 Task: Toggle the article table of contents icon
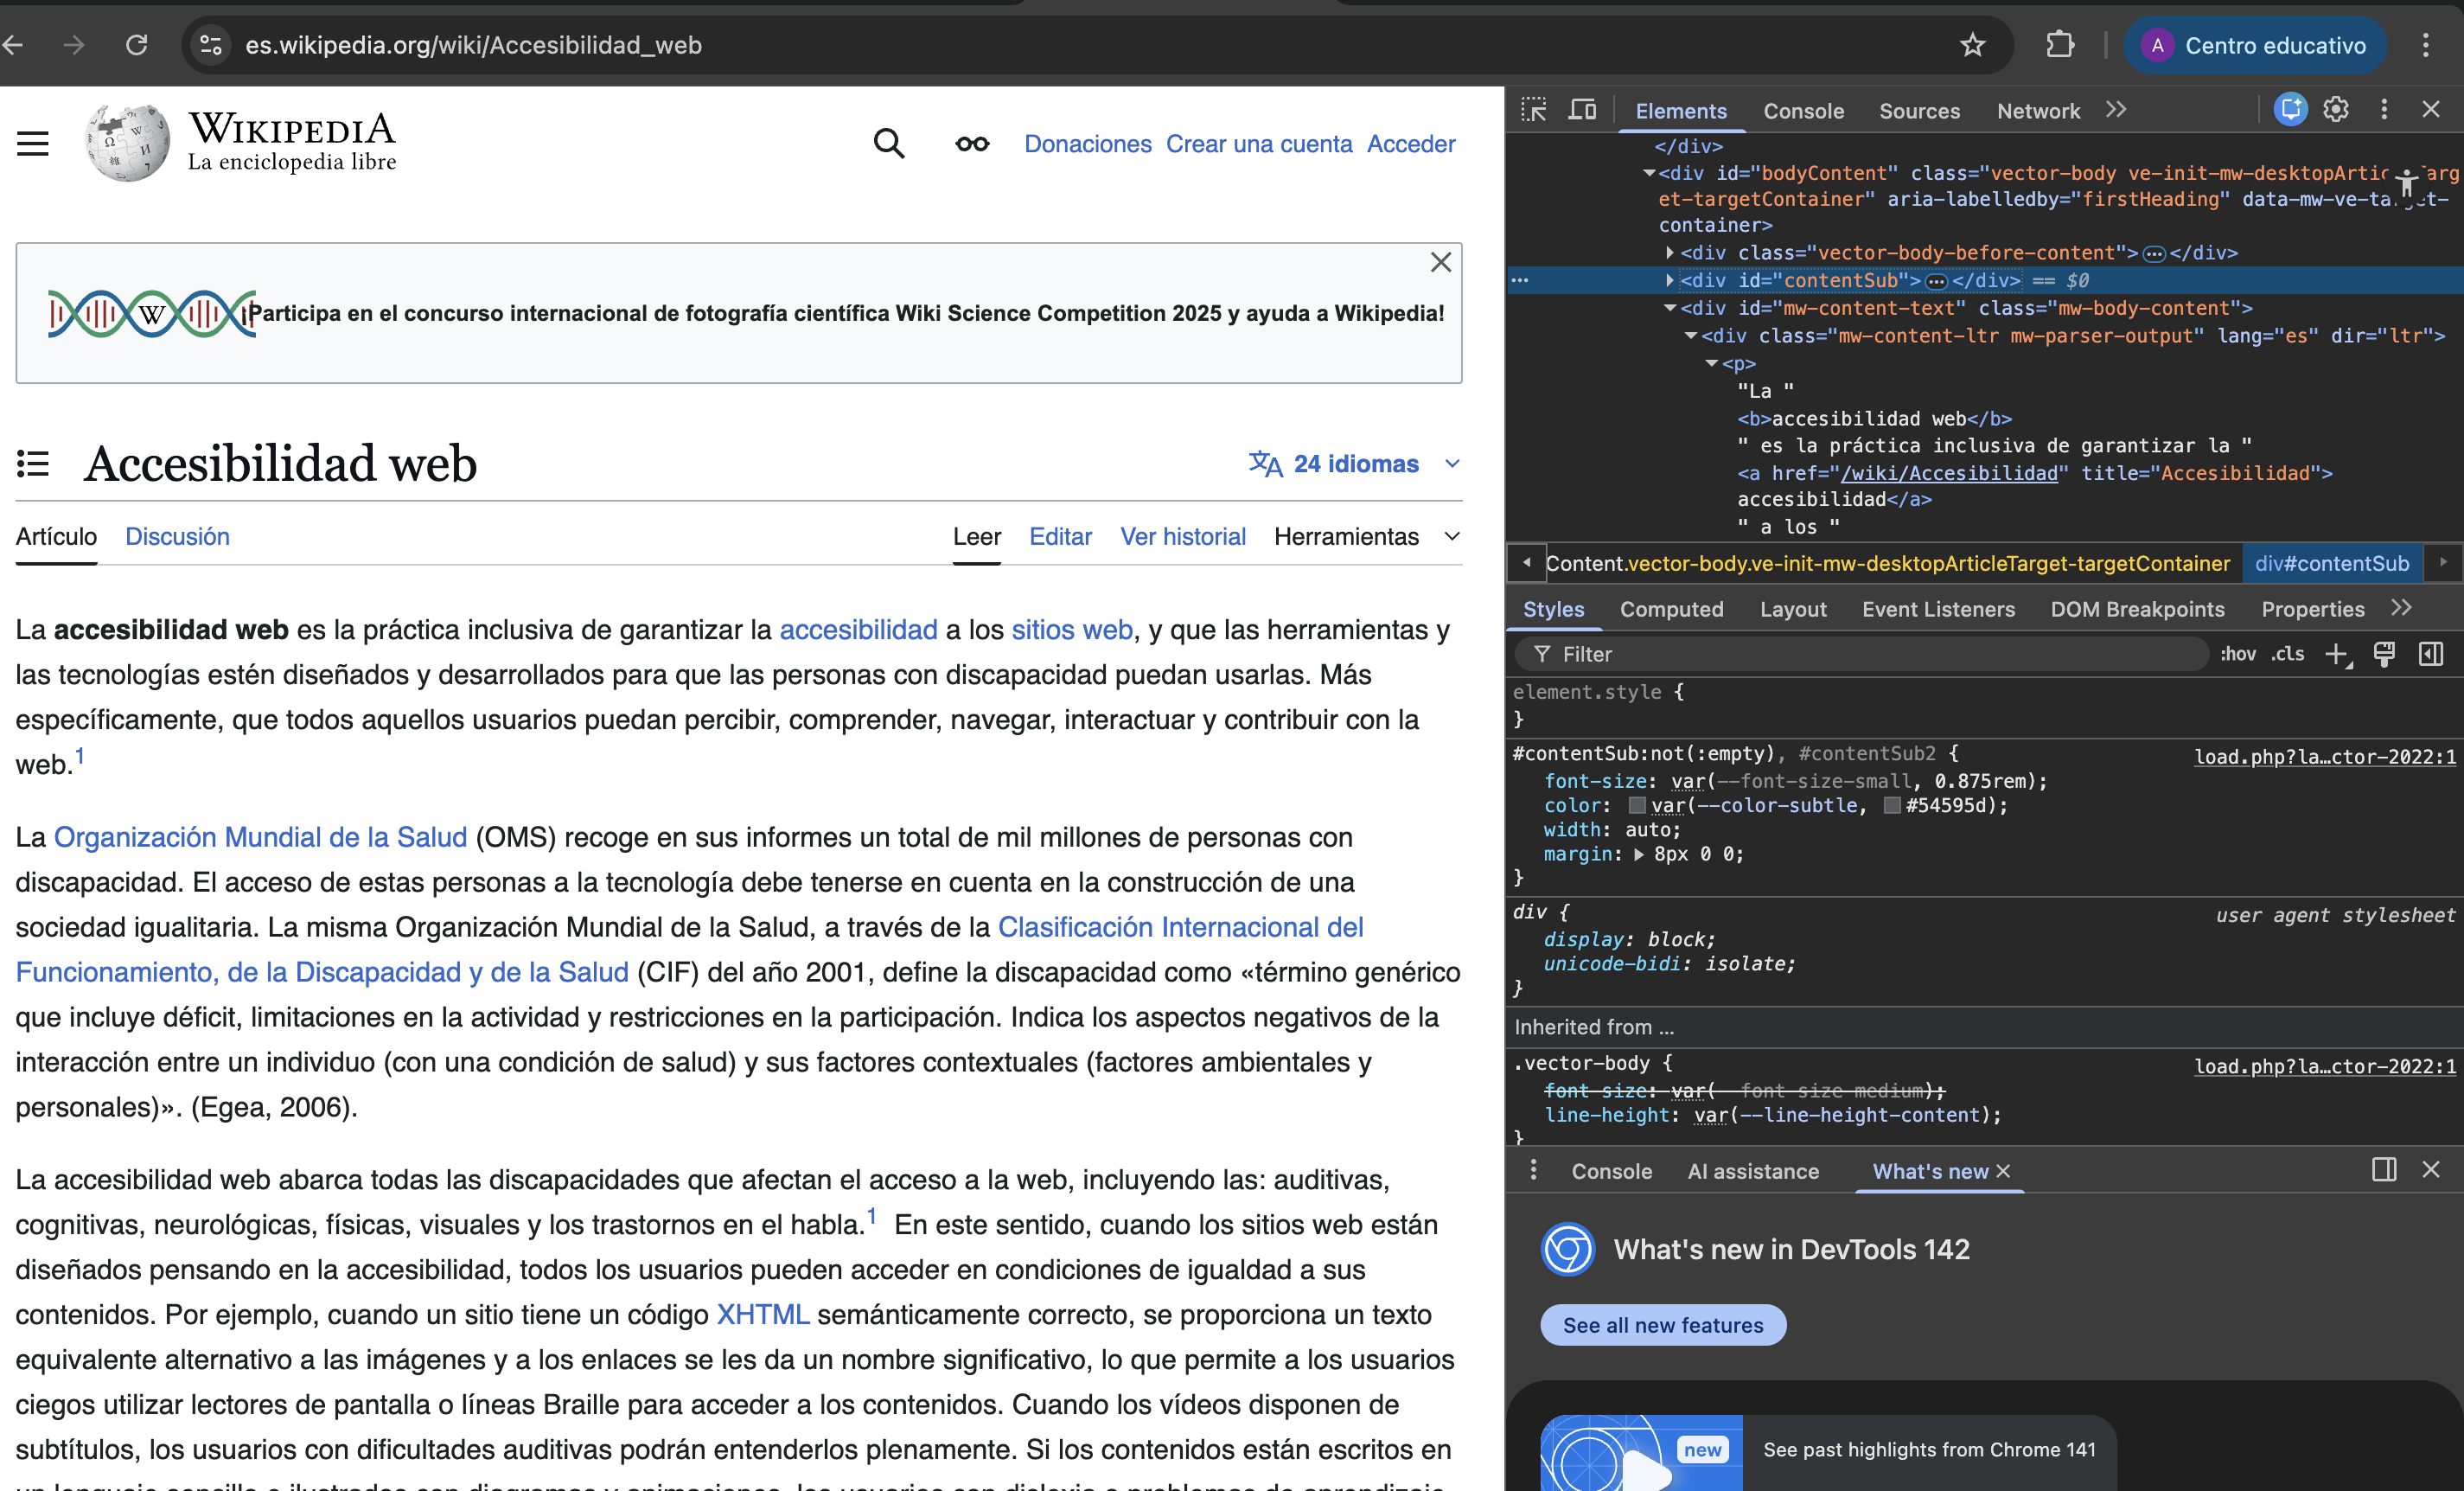pyautogui.click(x=33, y=463)
